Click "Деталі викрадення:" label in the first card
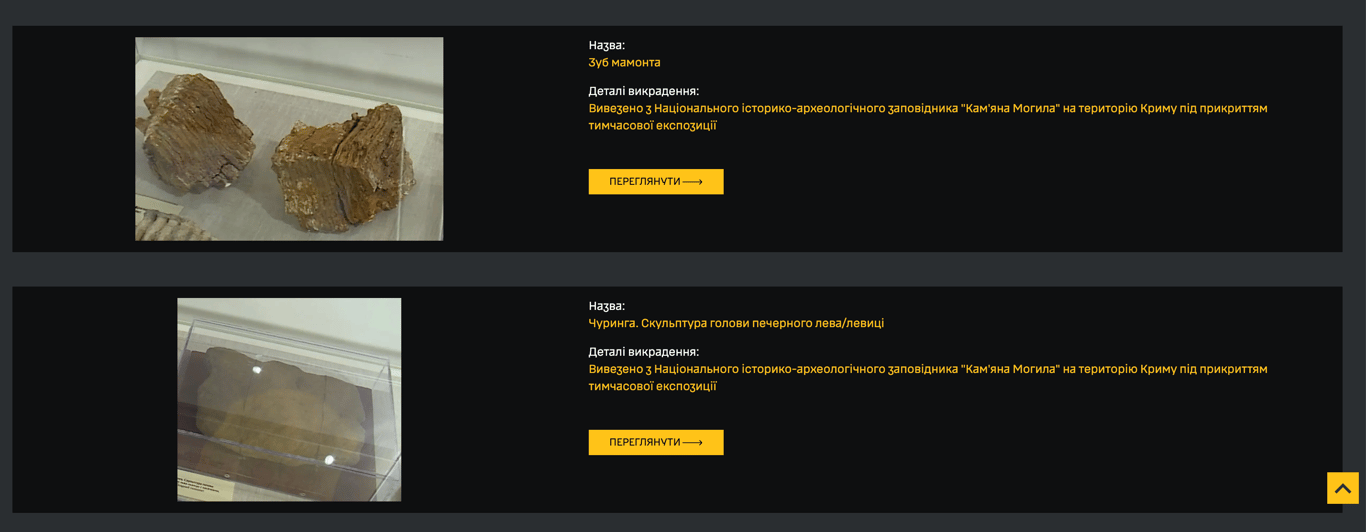Image resolution: width=1366 pixels, height=532 pixels. pos(643,92)
